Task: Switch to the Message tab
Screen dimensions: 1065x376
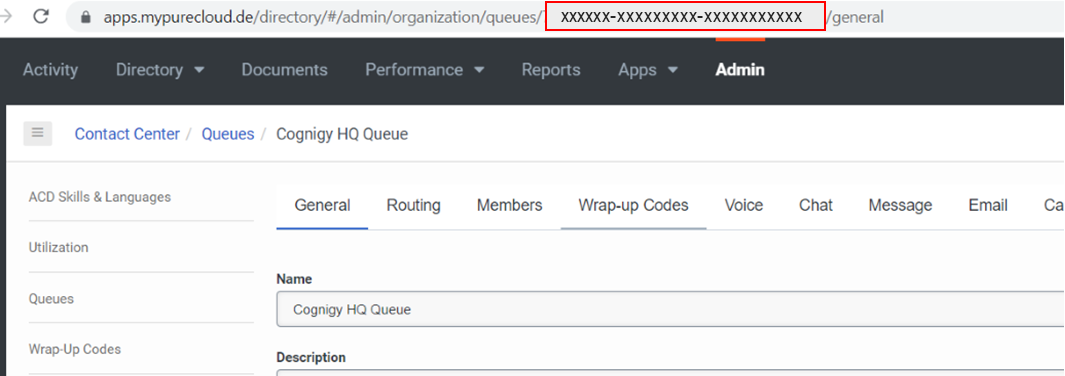Action: [x=900, y=205]
